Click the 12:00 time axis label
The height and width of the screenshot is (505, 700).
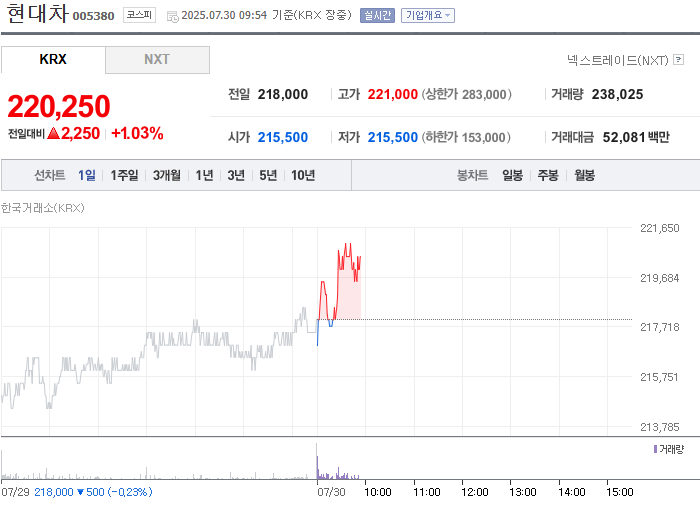(x=475, y=492)
